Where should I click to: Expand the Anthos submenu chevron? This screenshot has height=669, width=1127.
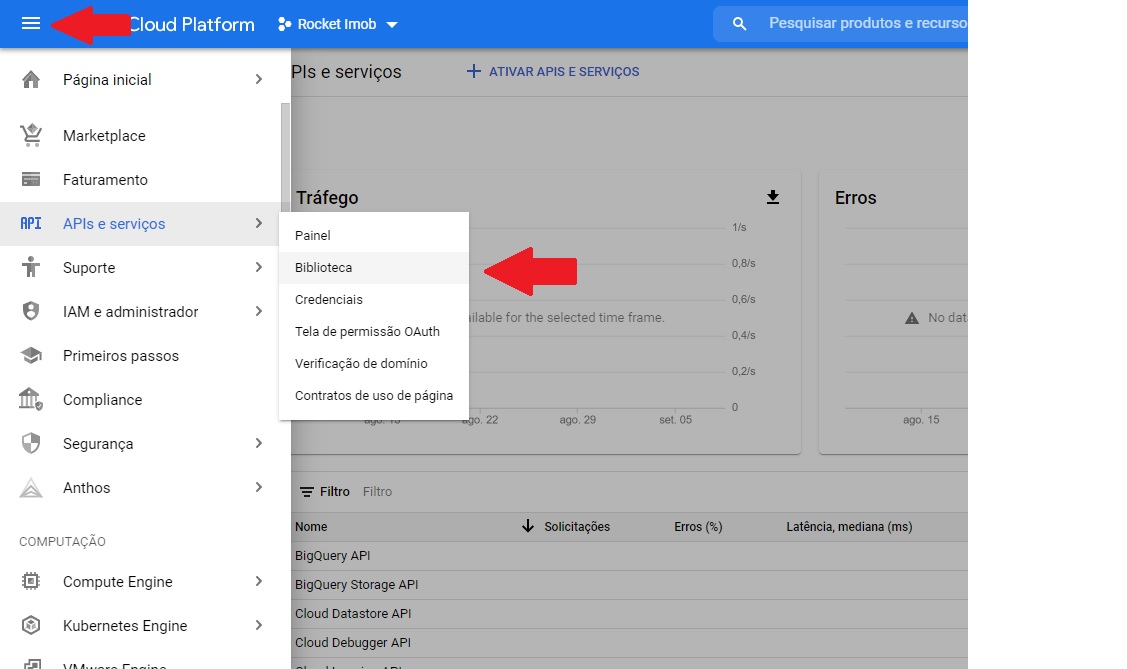click(259, 487)
